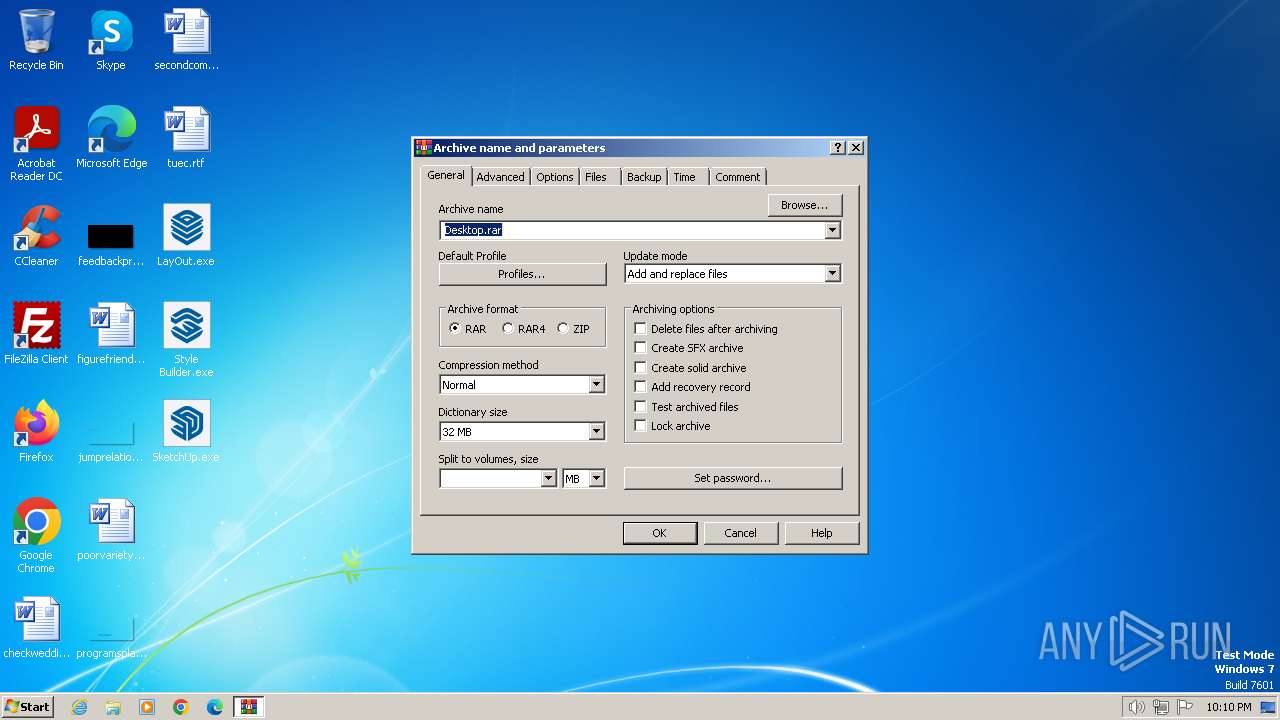1280x720 pixels.
Task: Select the RAR4 archive format
Action: (x=524, y=329)
